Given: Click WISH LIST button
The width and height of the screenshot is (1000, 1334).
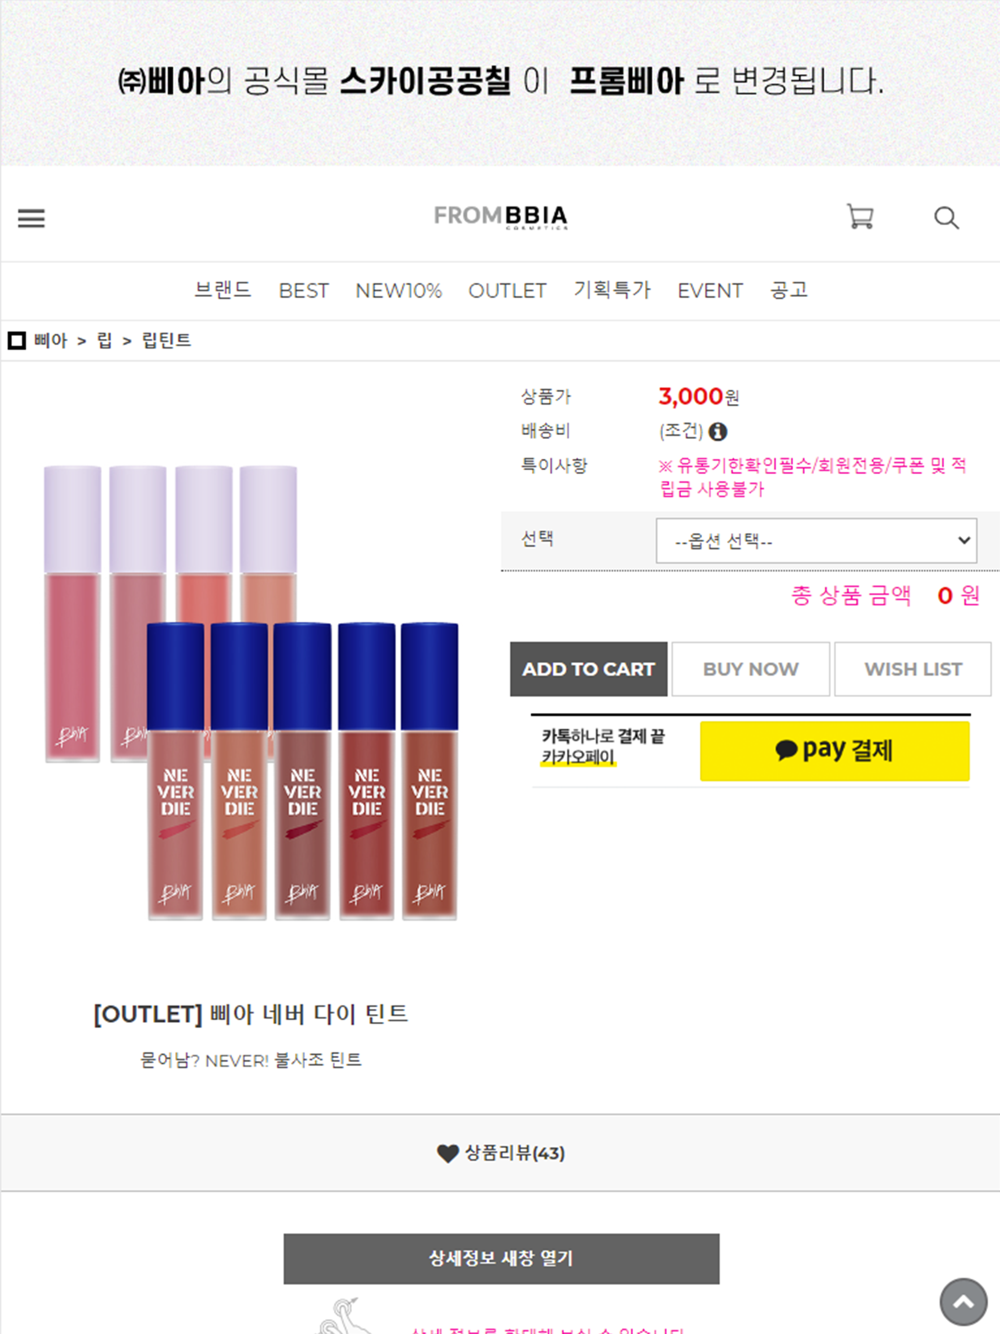Looking at the screenshot, I should (913, 669).
